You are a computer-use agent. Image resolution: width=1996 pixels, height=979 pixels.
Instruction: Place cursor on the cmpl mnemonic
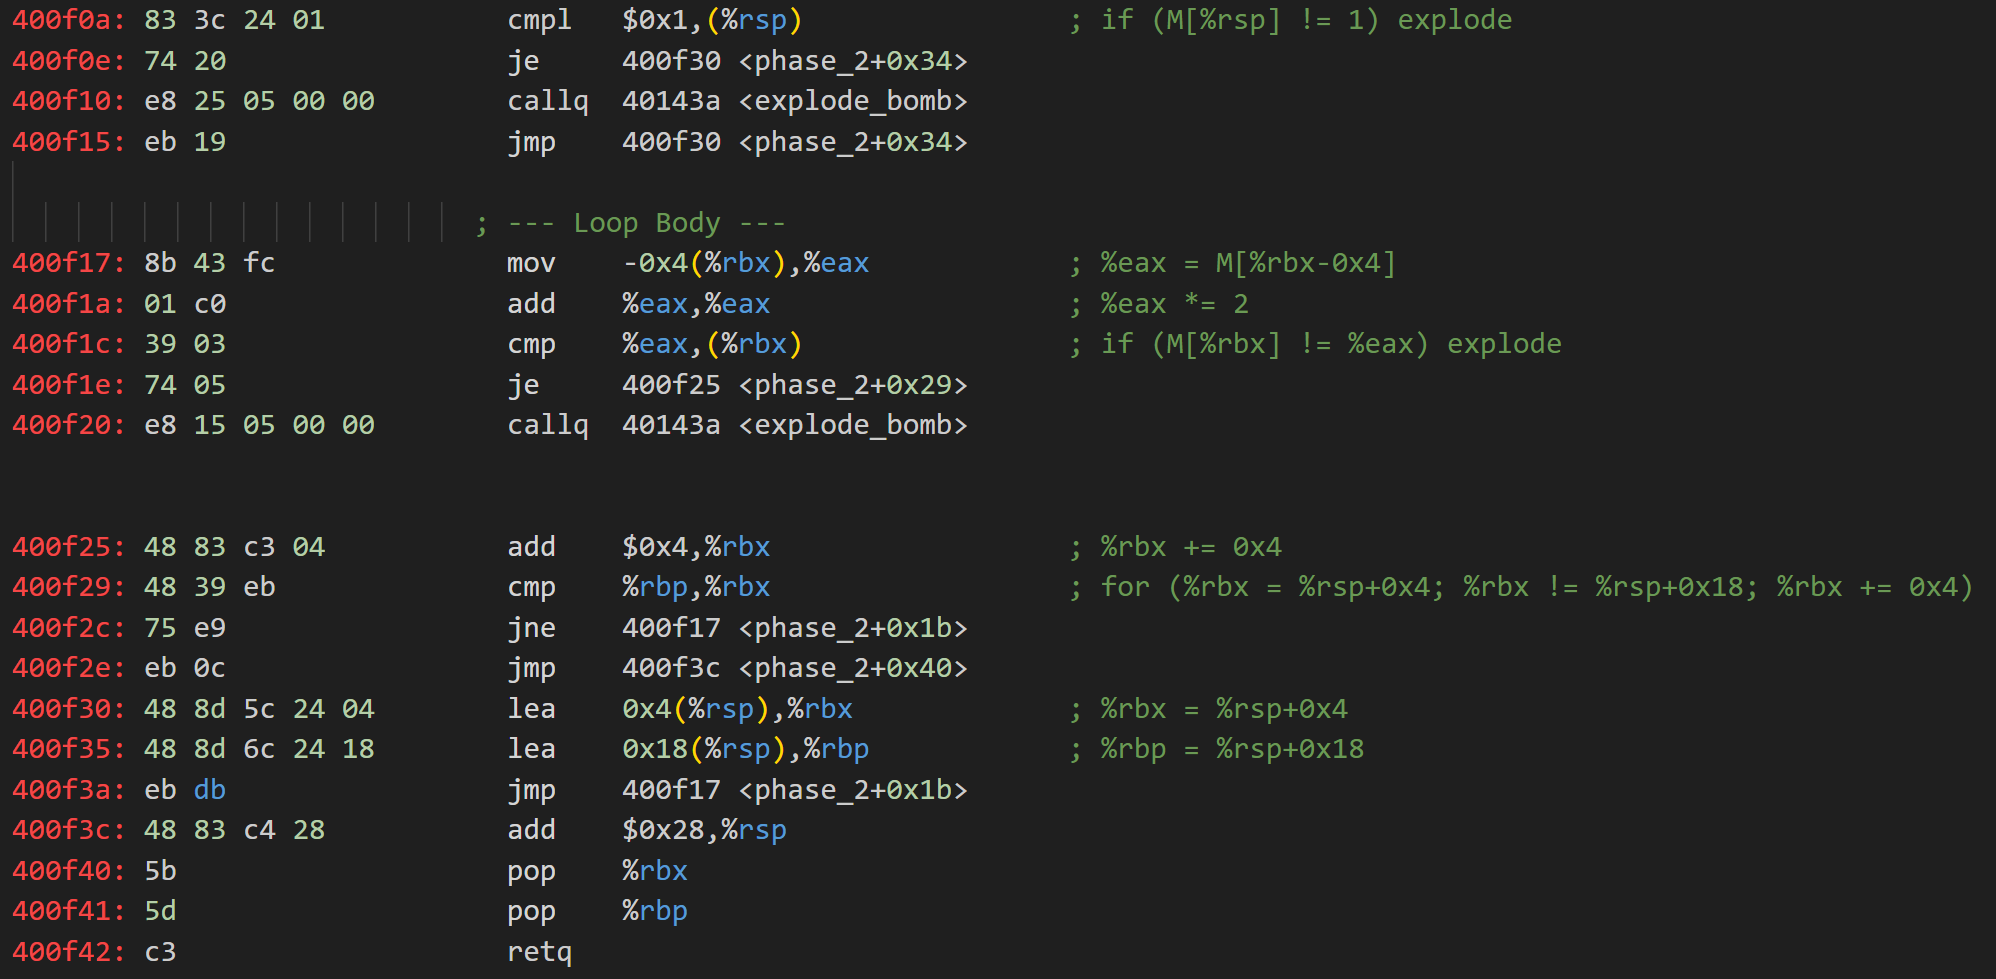click(539, 20)
